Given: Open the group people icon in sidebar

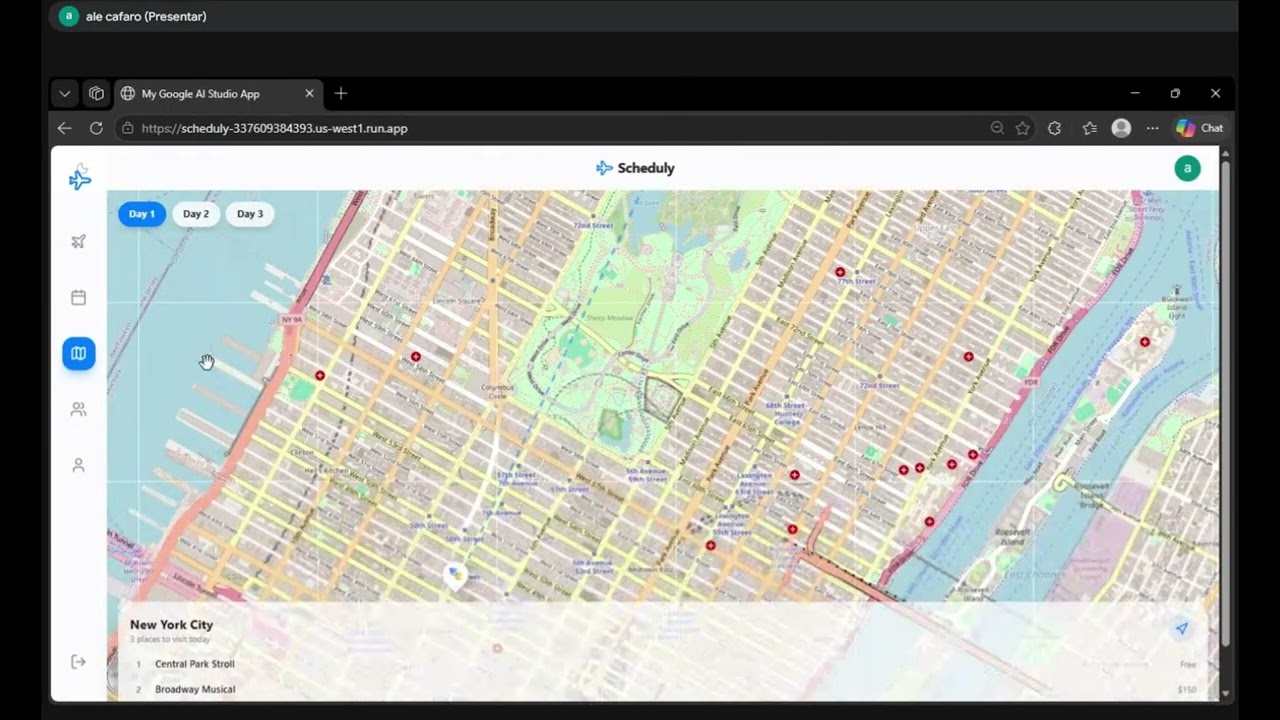Looking at the screenshot, I should click(x=79, y=409).
